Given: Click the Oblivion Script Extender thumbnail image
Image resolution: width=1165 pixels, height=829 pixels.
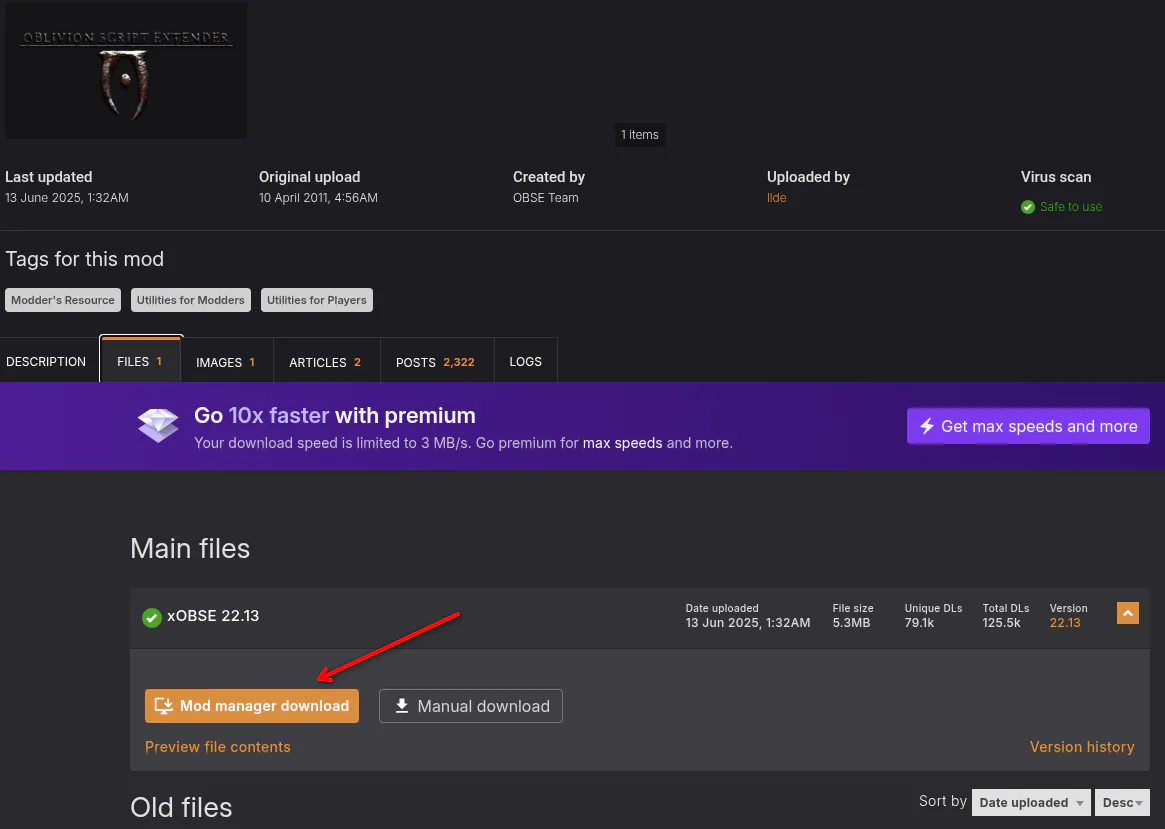Looking at the screenshot, I should coord(126,69).
